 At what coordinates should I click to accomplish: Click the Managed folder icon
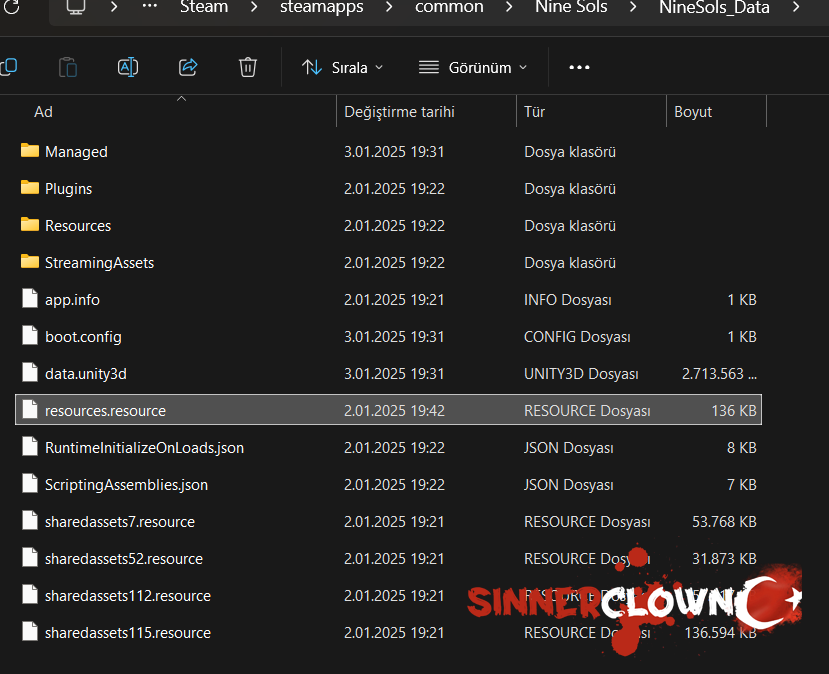30,151
